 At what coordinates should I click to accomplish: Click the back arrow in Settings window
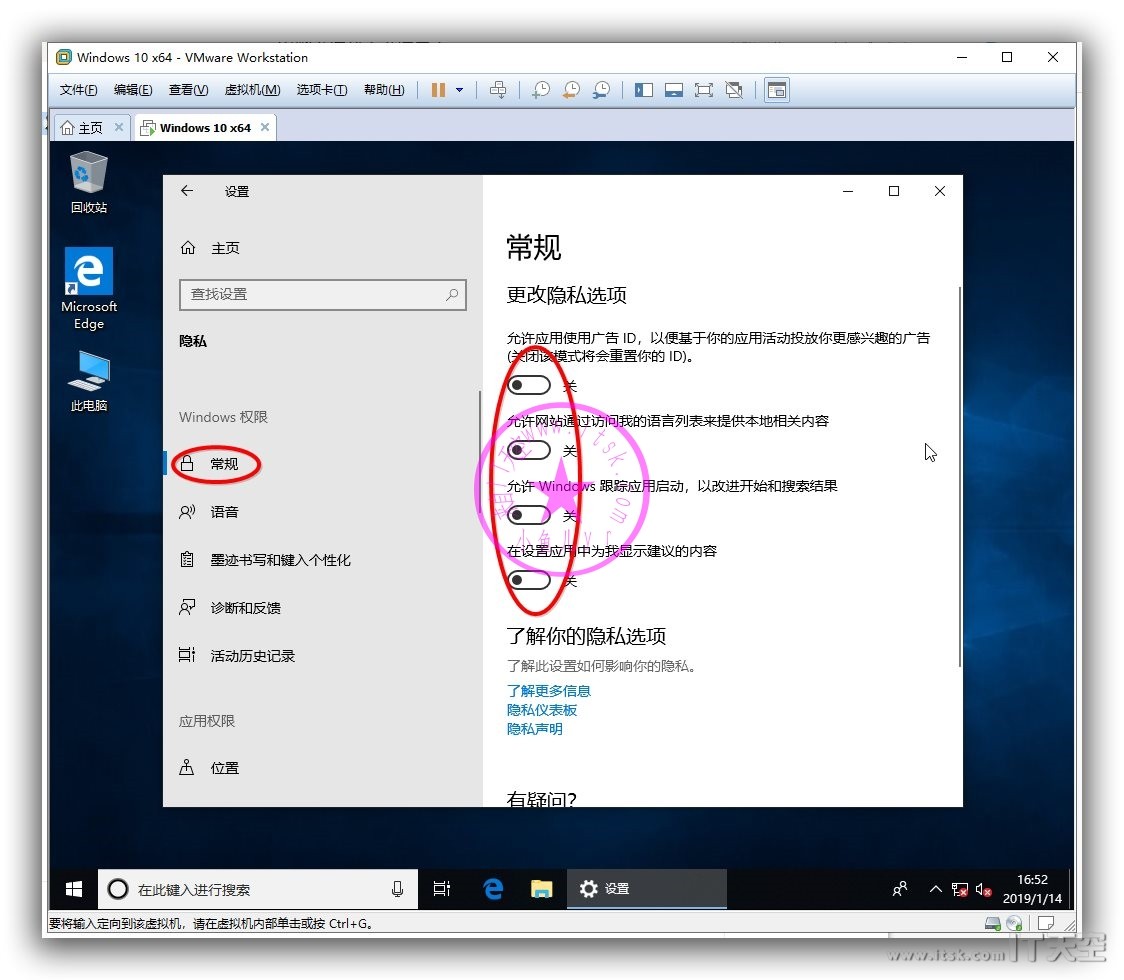[x=187, y=191]
